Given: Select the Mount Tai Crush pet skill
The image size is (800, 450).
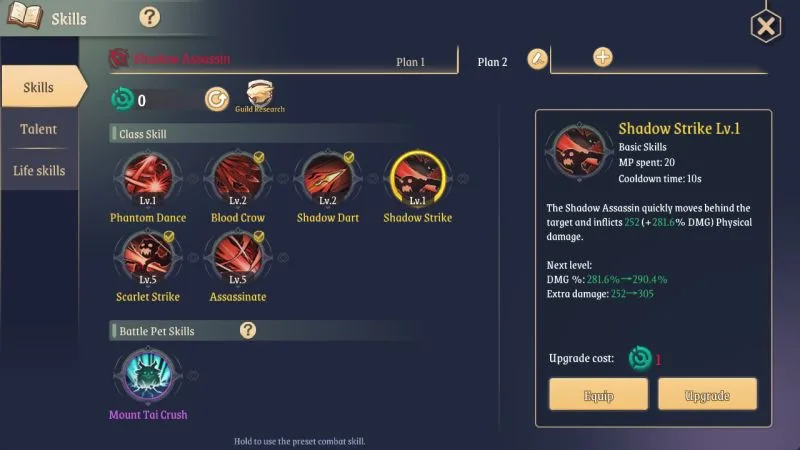Looking at the screenshot, I should click(x=148, y=374).
